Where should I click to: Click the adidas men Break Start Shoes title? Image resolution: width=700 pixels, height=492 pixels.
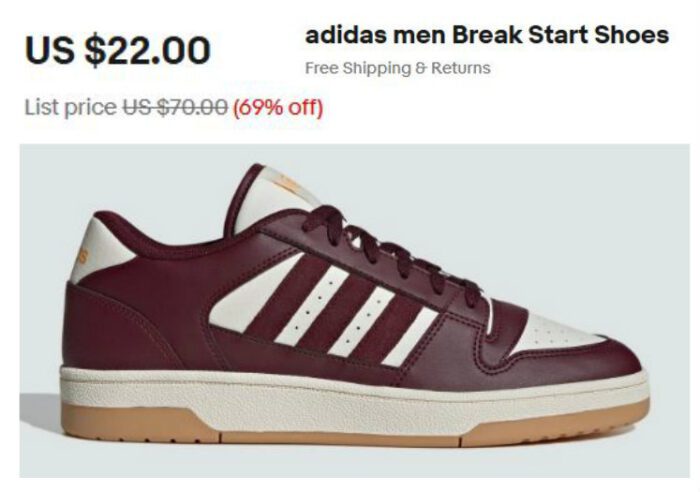(487, 35)
